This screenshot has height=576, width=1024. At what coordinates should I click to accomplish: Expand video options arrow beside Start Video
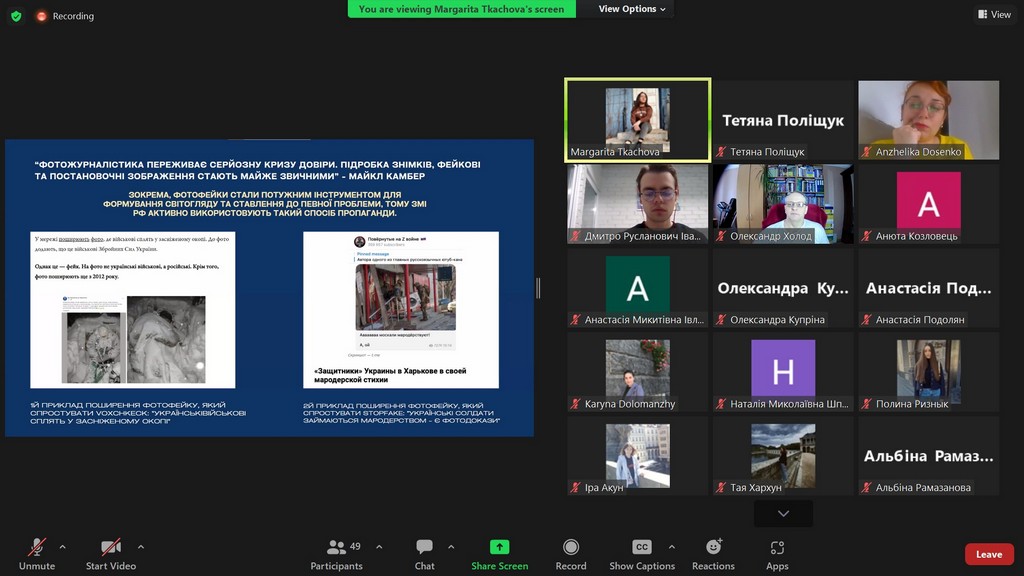(140, 547)
